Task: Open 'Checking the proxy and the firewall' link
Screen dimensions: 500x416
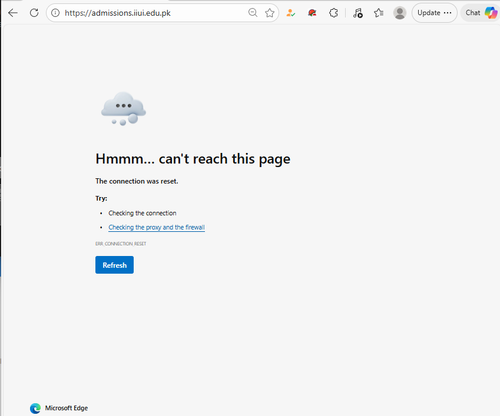Action: pyautogui.click(x=157, y=227)
